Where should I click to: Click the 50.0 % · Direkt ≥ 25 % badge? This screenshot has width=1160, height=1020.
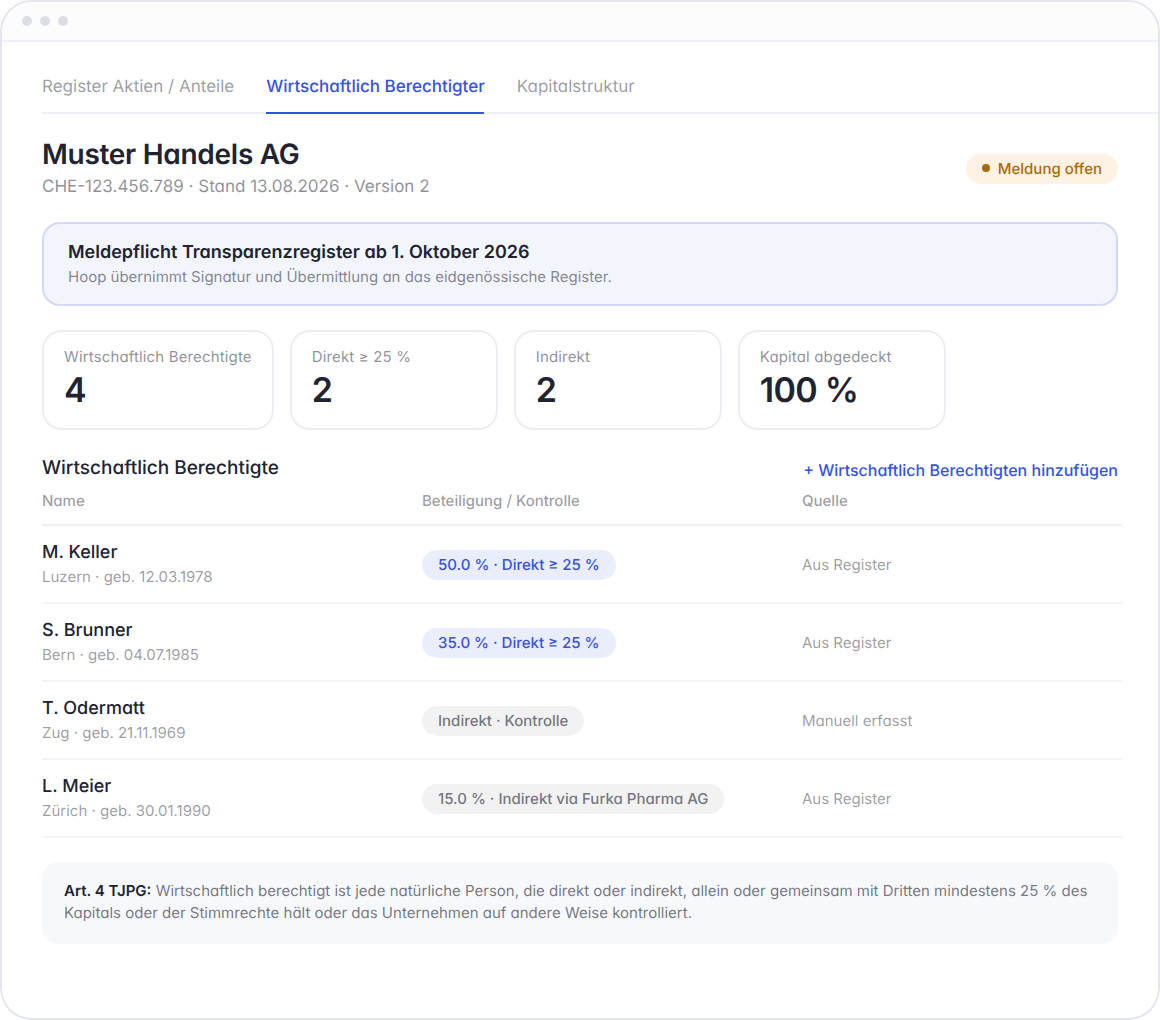click(x=519, y=564)
